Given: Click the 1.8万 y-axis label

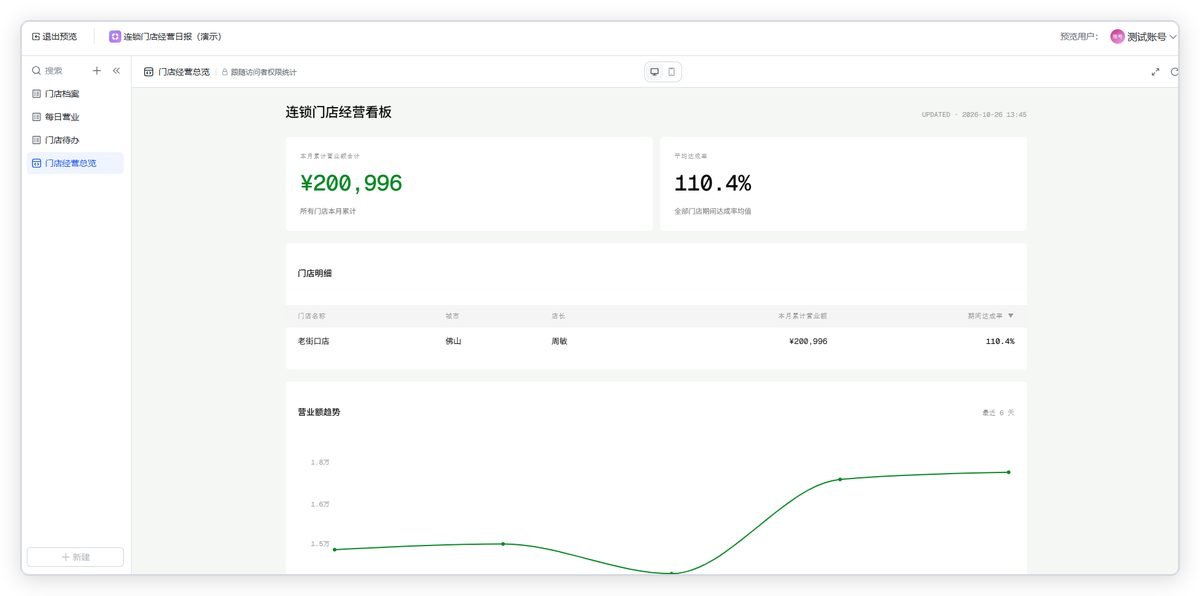Looking at the screenshot, I should (320, 462).
